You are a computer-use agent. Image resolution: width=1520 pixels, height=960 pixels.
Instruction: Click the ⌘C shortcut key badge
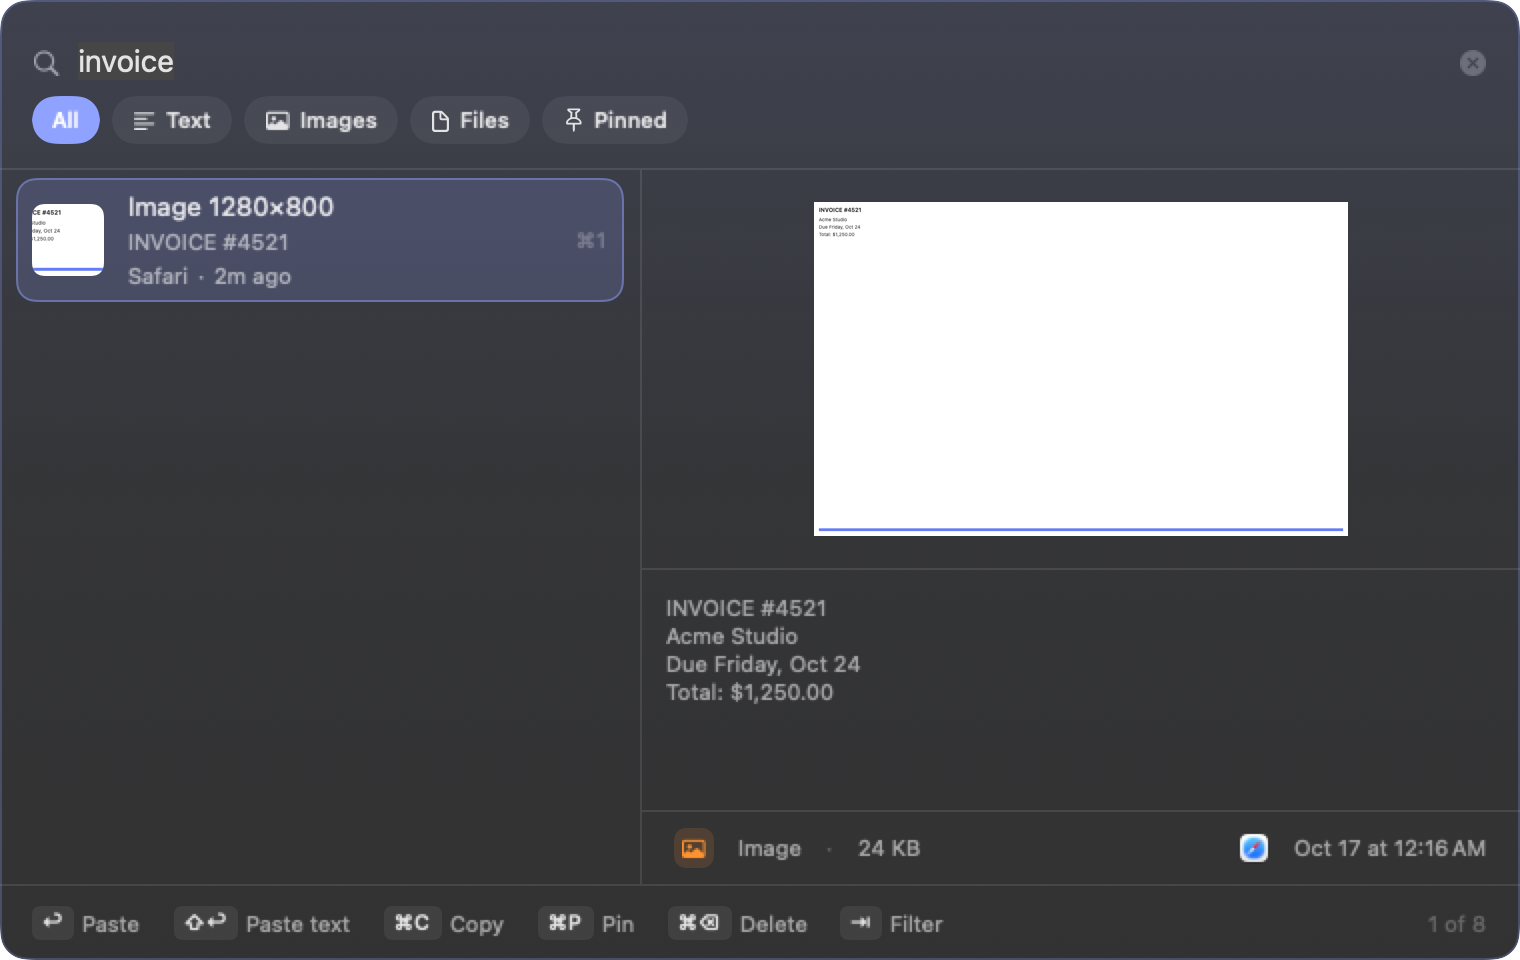tap(412, 923)
